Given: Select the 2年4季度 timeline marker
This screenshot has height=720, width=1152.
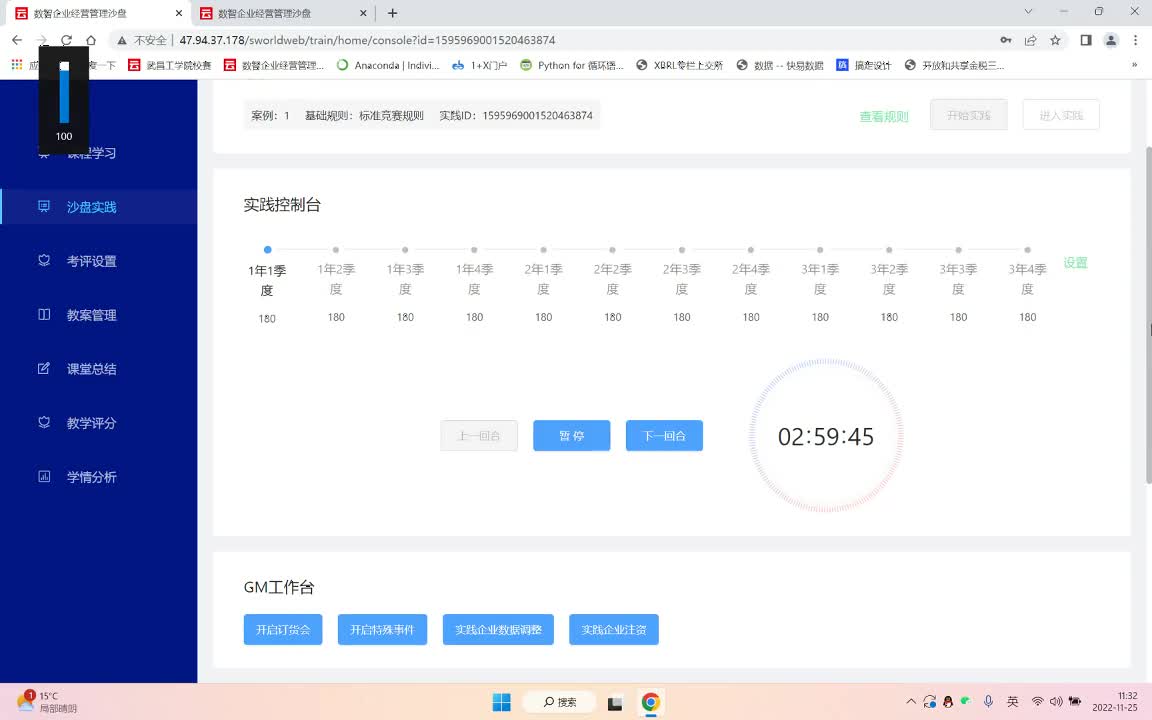Looking at the screenshot, I should [x=750, y=250].
